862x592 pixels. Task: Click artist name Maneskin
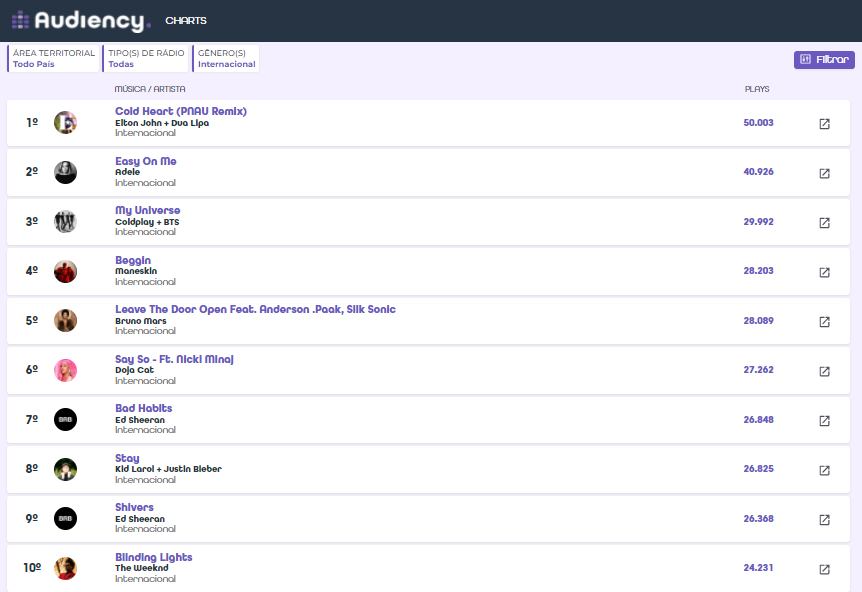136,271
